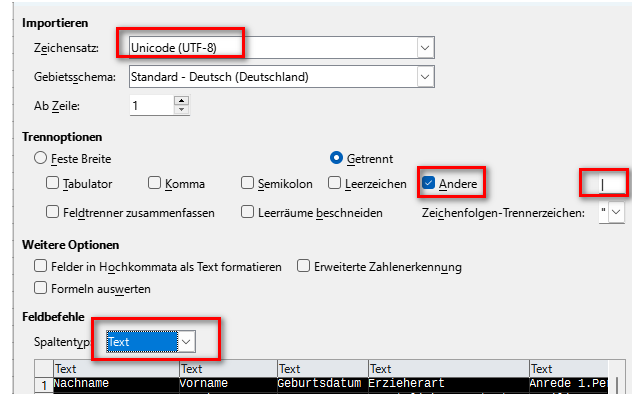This screenshot has width=642, height=402.
Task: Click the Andere separator text field
Action: [606, 184]
